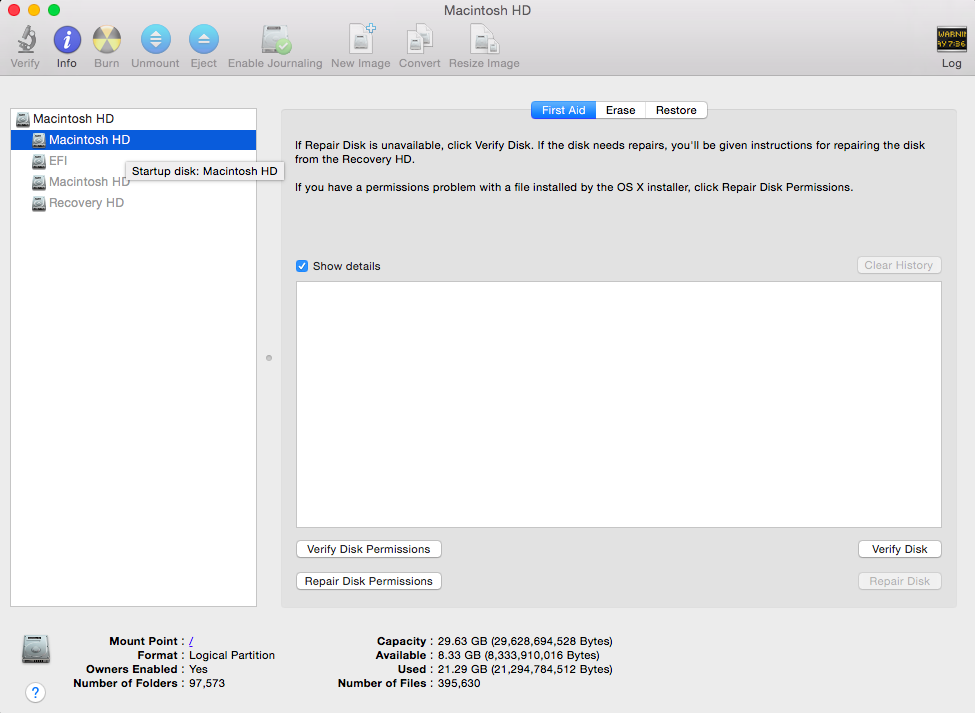Click the Clear History button

coord(899,265)
